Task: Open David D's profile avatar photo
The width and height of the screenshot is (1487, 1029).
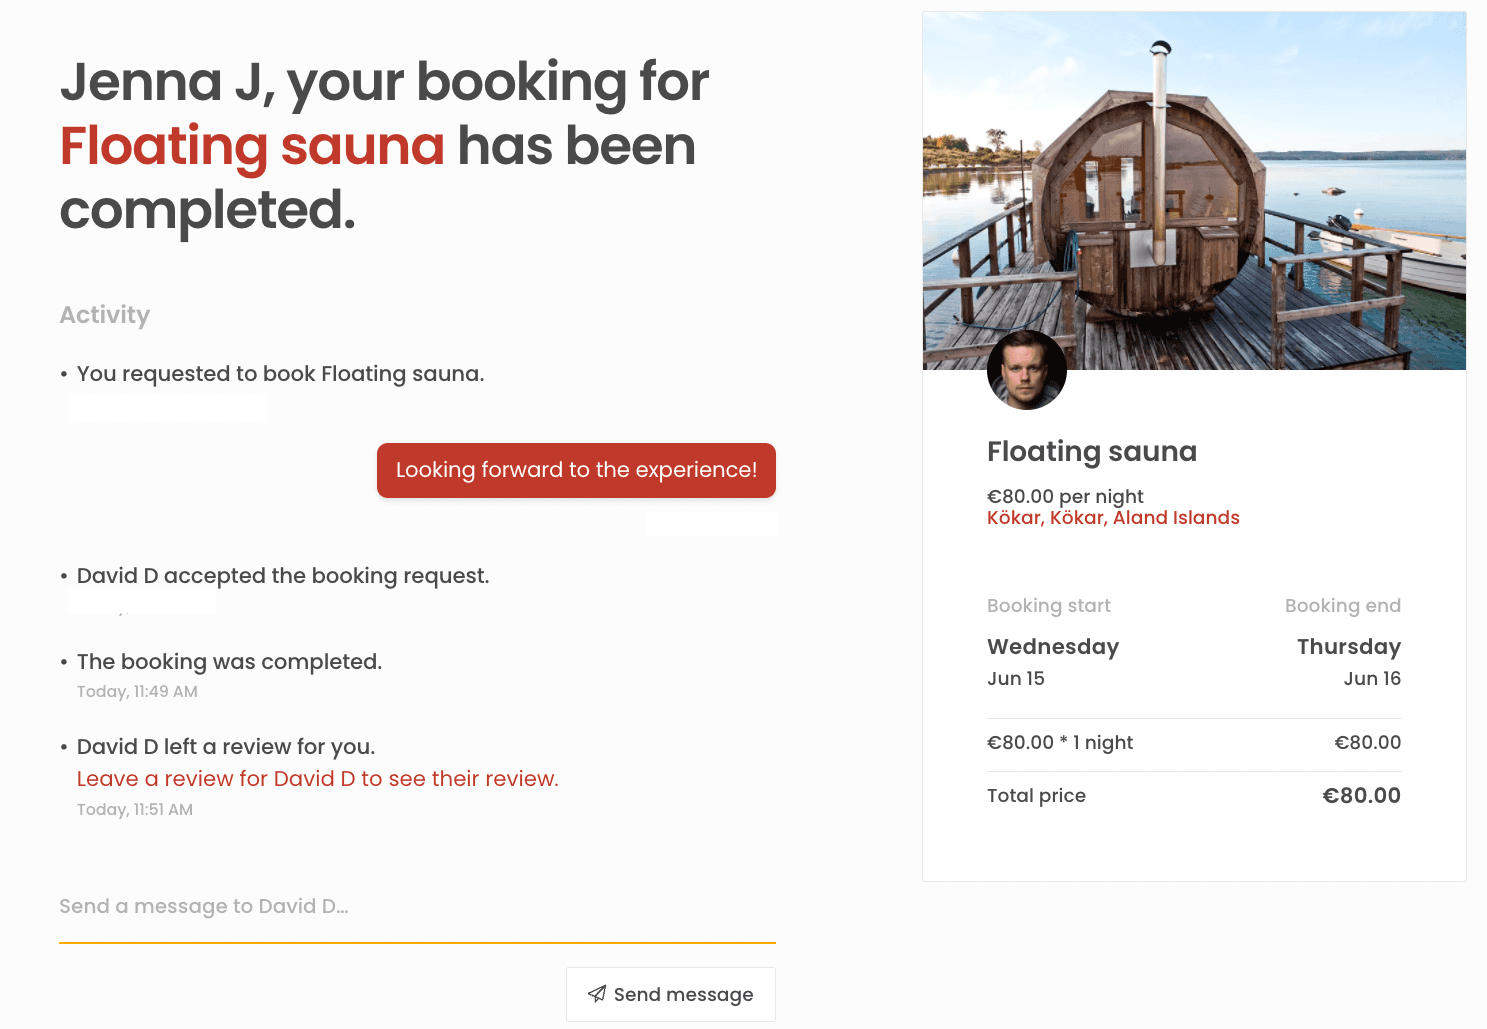Action: pyautogui.click(x=1026, y=370)
